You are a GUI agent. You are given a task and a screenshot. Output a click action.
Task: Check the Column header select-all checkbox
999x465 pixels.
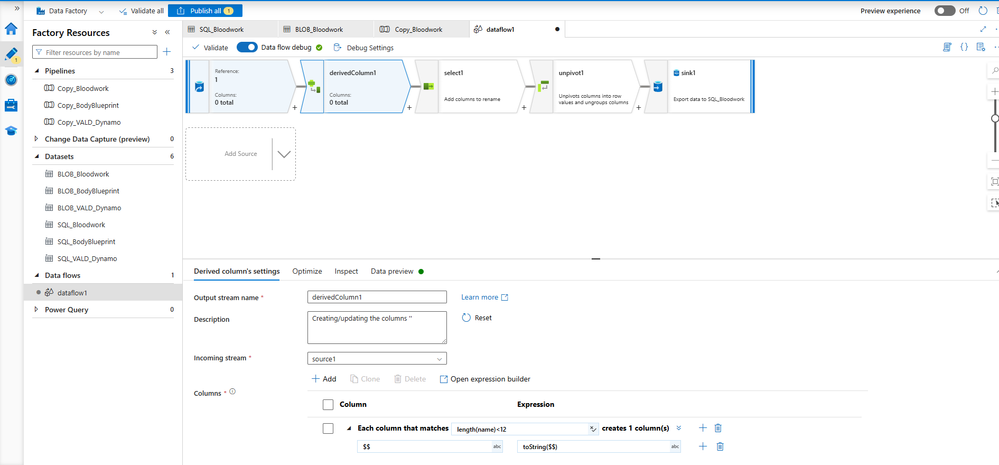tap(328, 404)
